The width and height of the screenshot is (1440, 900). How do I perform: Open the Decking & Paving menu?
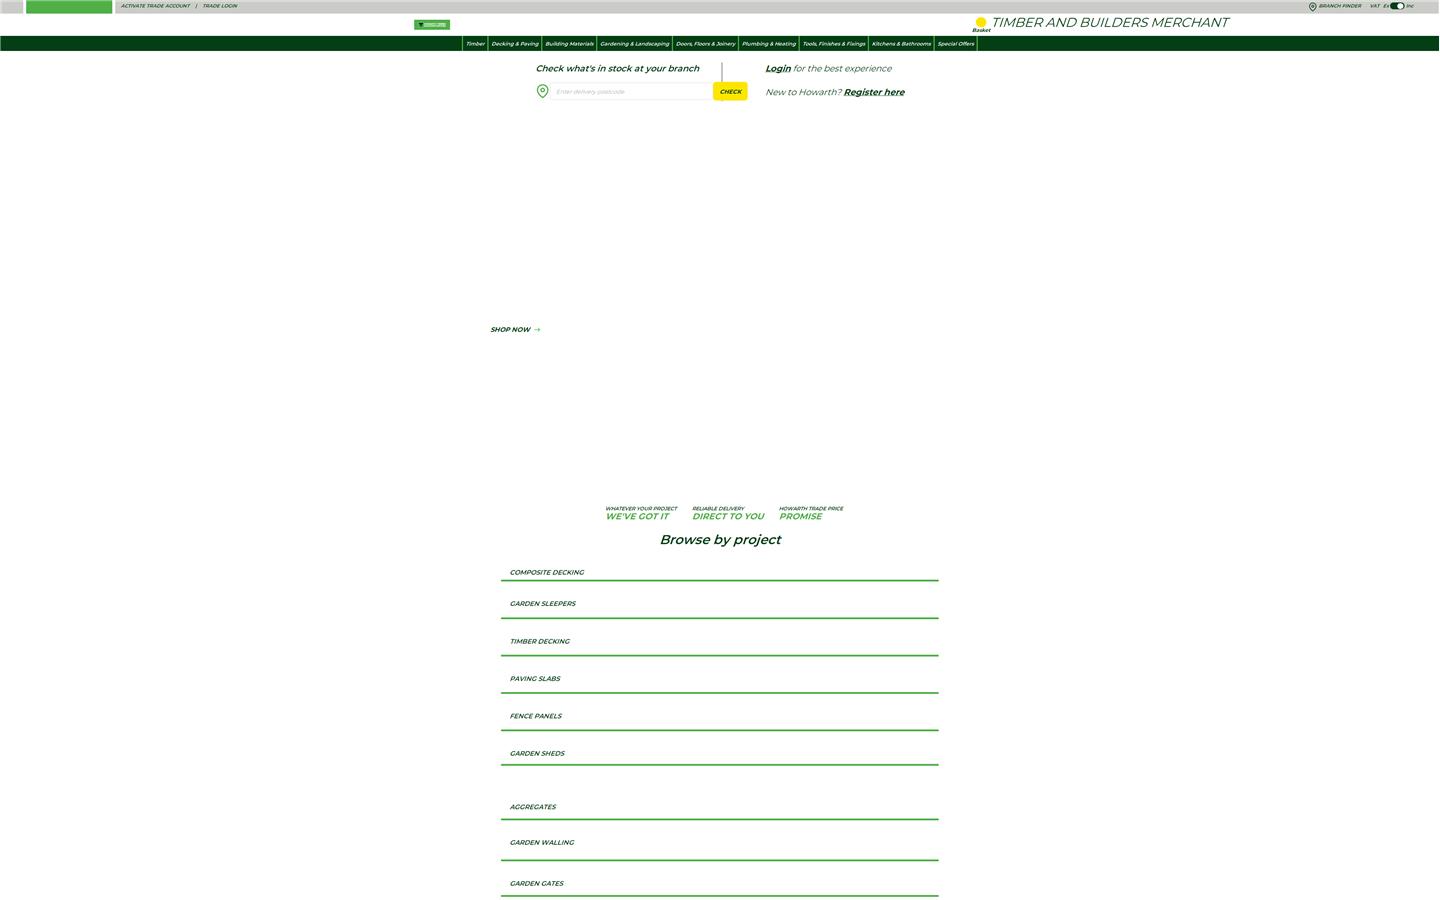pos(514,43)
